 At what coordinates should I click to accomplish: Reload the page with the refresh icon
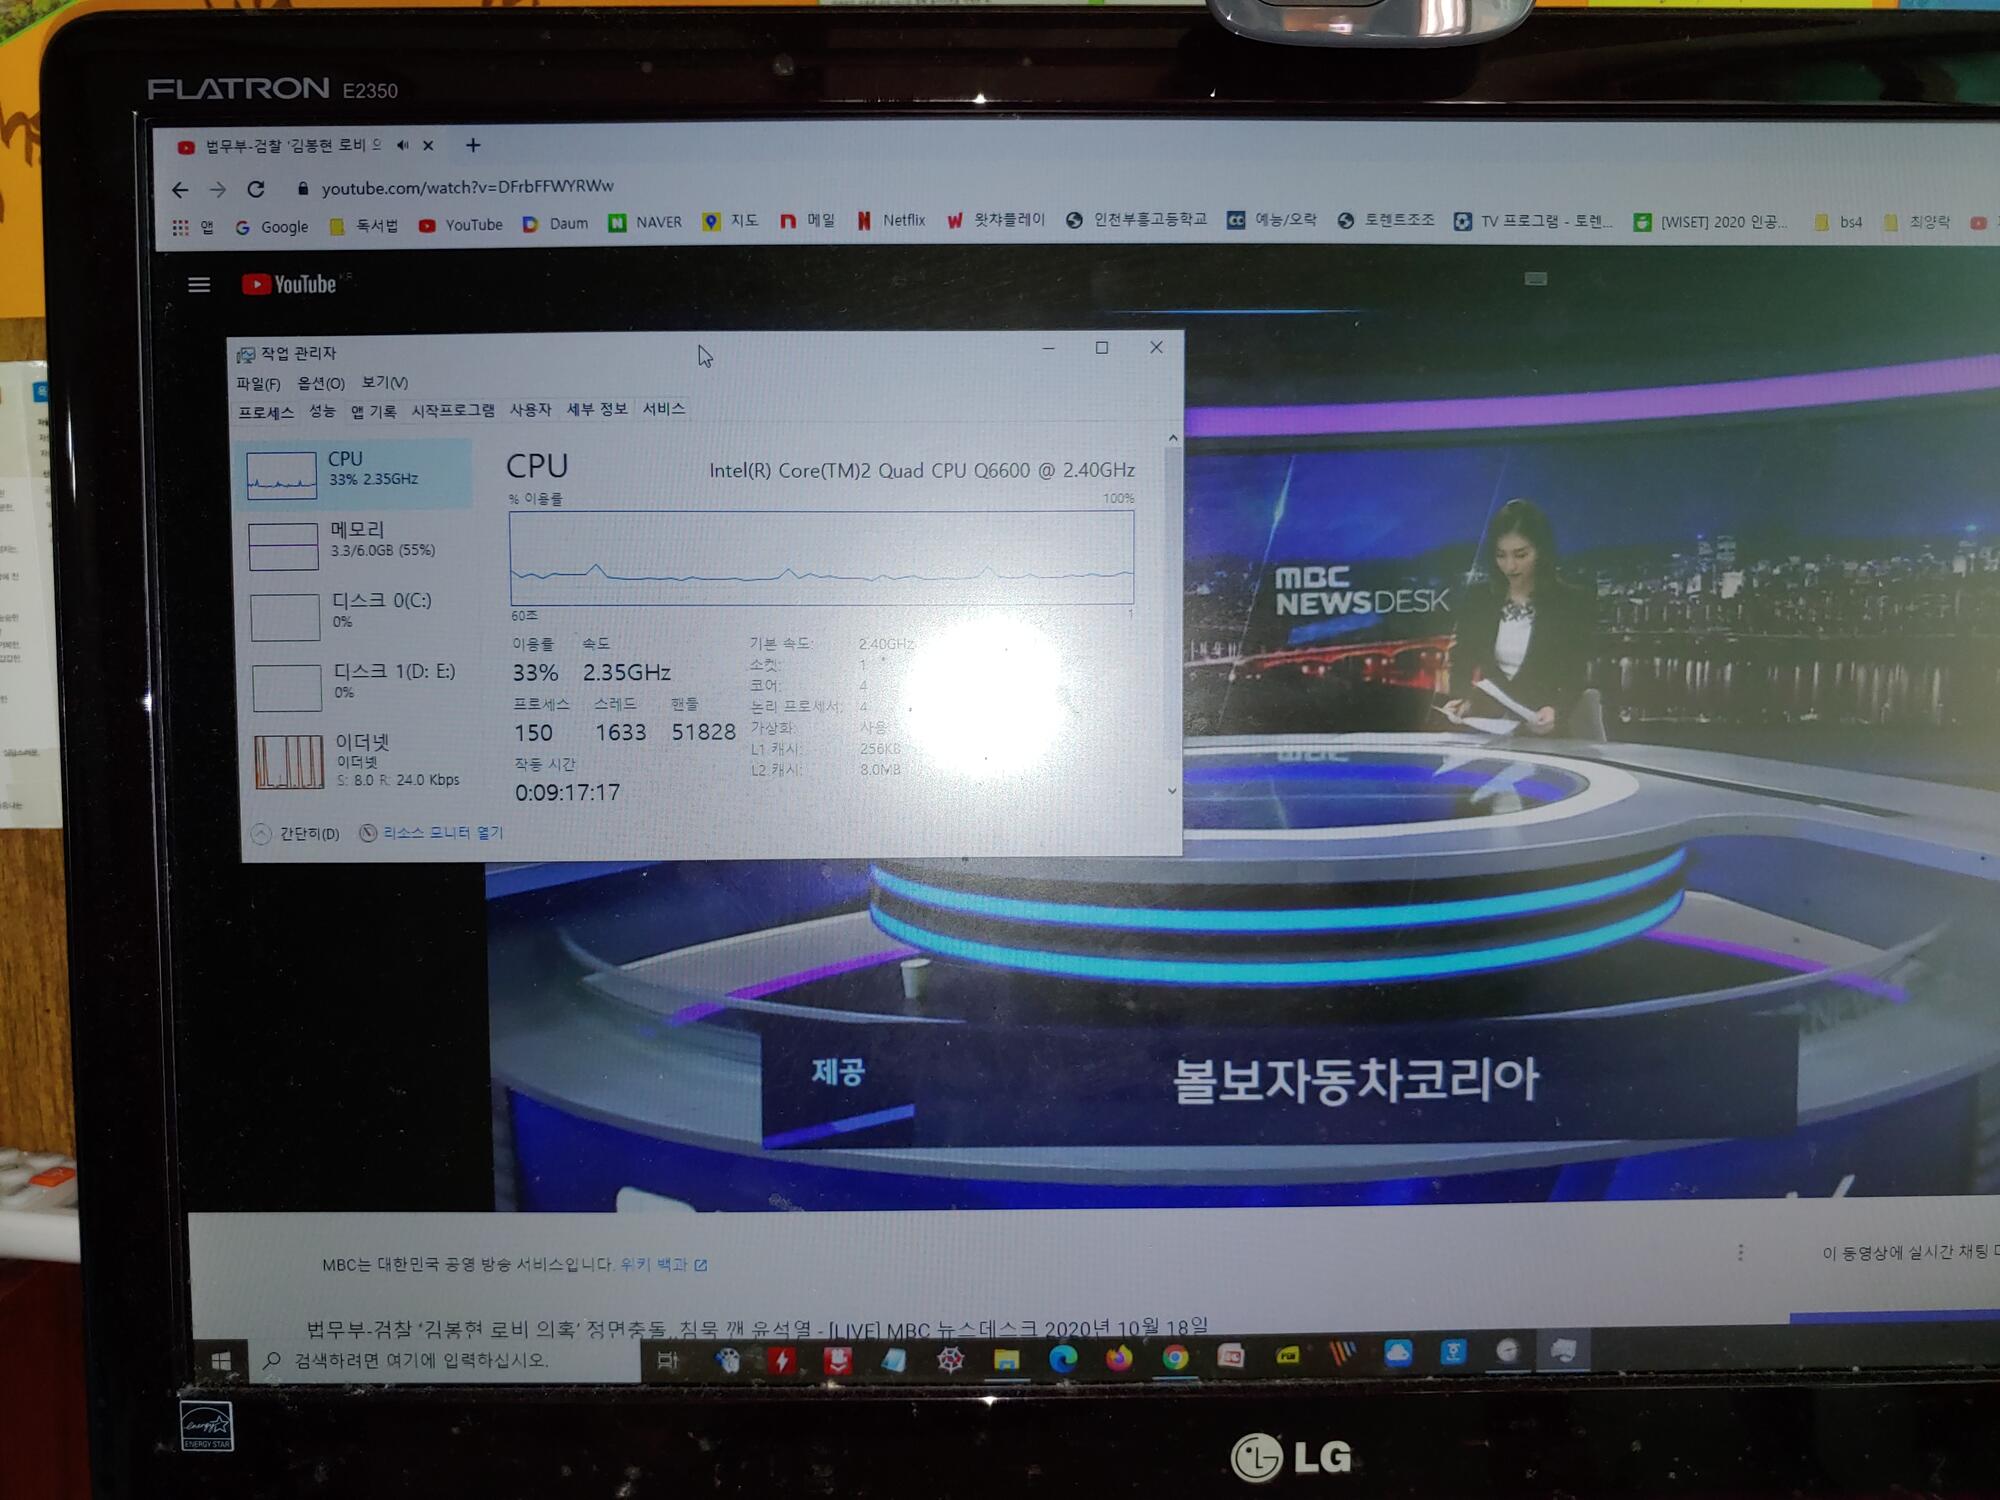click(x=256, y=189)
